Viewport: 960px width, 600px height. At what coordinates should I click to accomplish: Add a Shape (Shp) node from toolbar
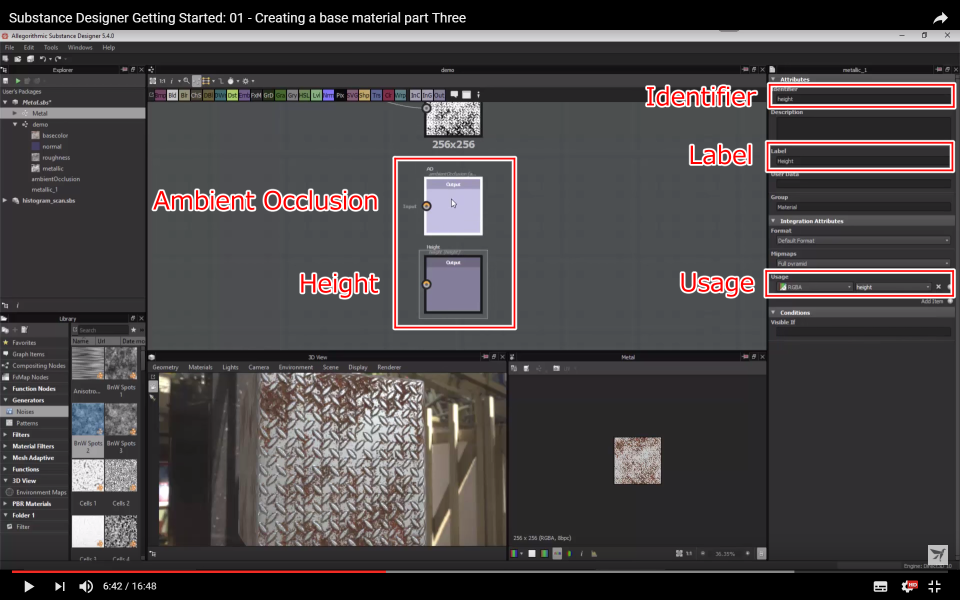coord(364,95)
